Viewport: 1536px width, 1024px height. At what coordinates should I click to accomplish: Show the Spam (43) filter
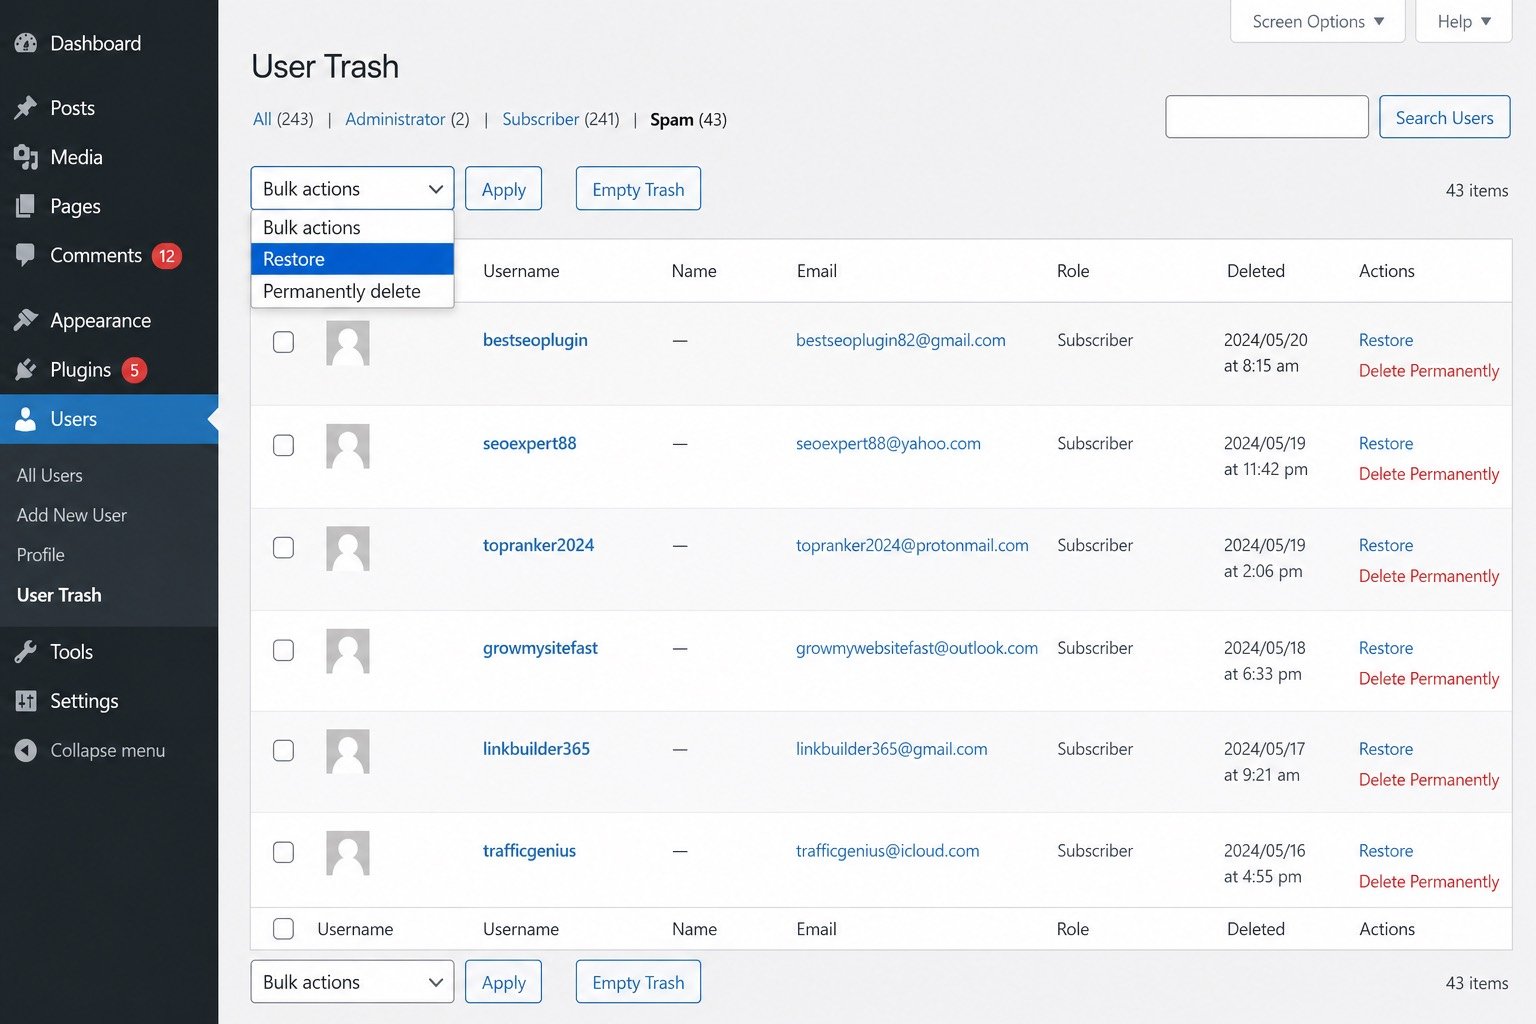[x=688, y=120]
